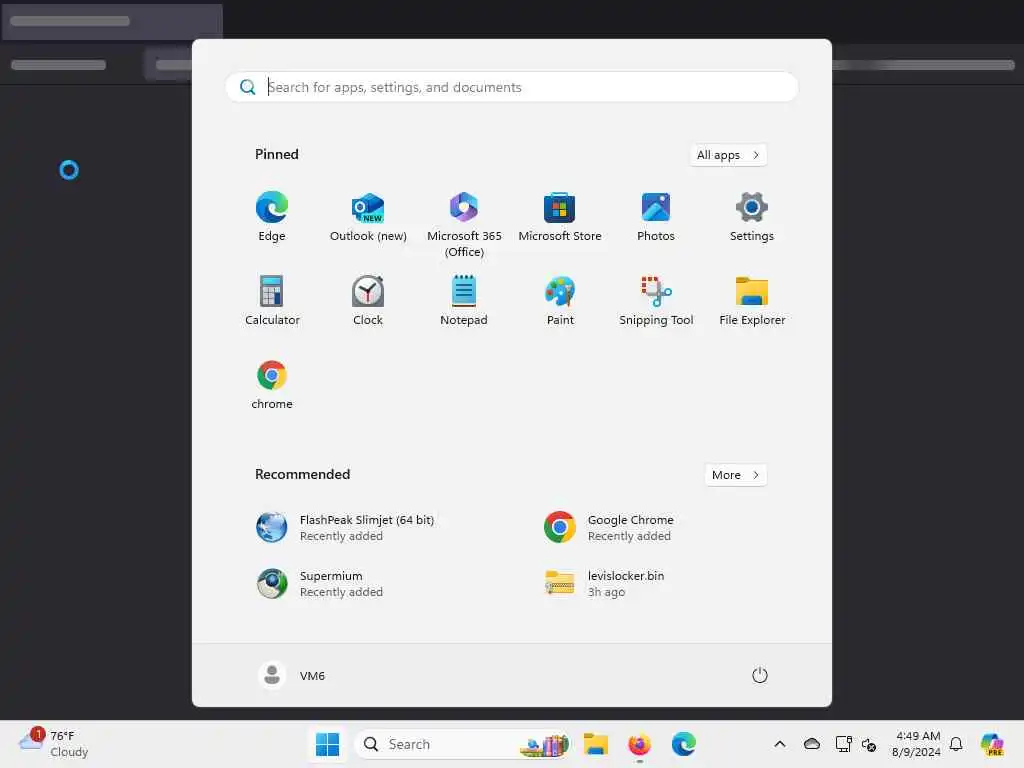Open the notifications bell icon

tap(955, 744)
